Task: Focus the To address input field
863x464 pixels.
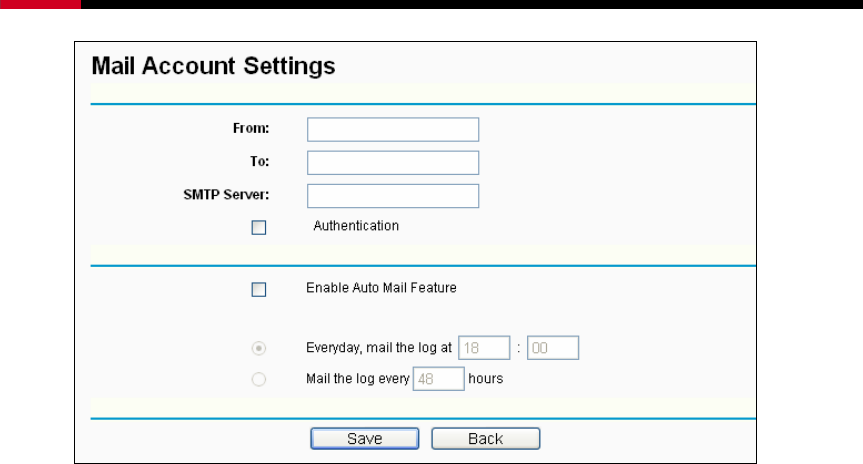Action: (x=393, y=162)
